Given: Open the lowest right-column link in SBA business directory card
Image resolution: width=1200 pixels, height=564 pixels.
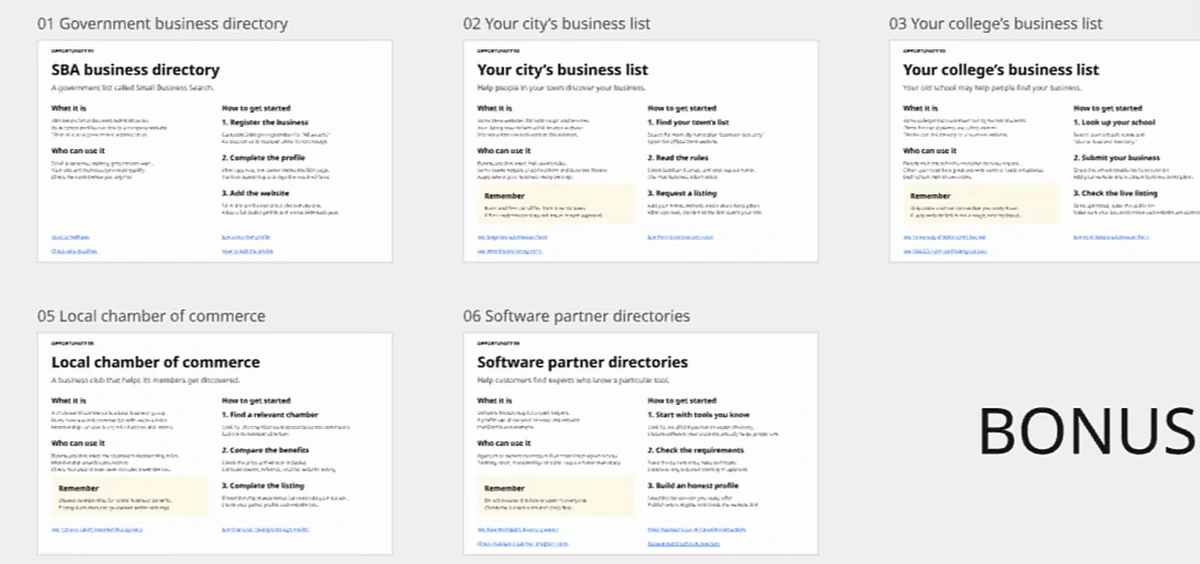Looking at the screenshot, I should click(247, 251).
